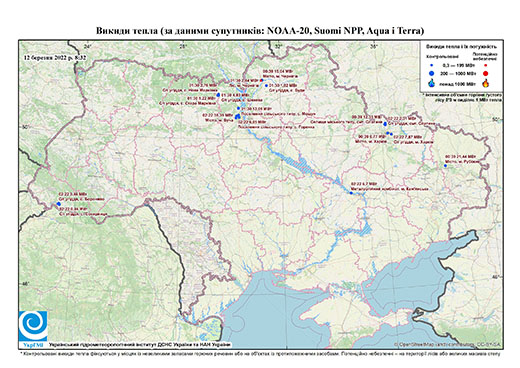Select the blue marker in western Ukraine
Screen dimensions: 520x368
pos(59,204)
